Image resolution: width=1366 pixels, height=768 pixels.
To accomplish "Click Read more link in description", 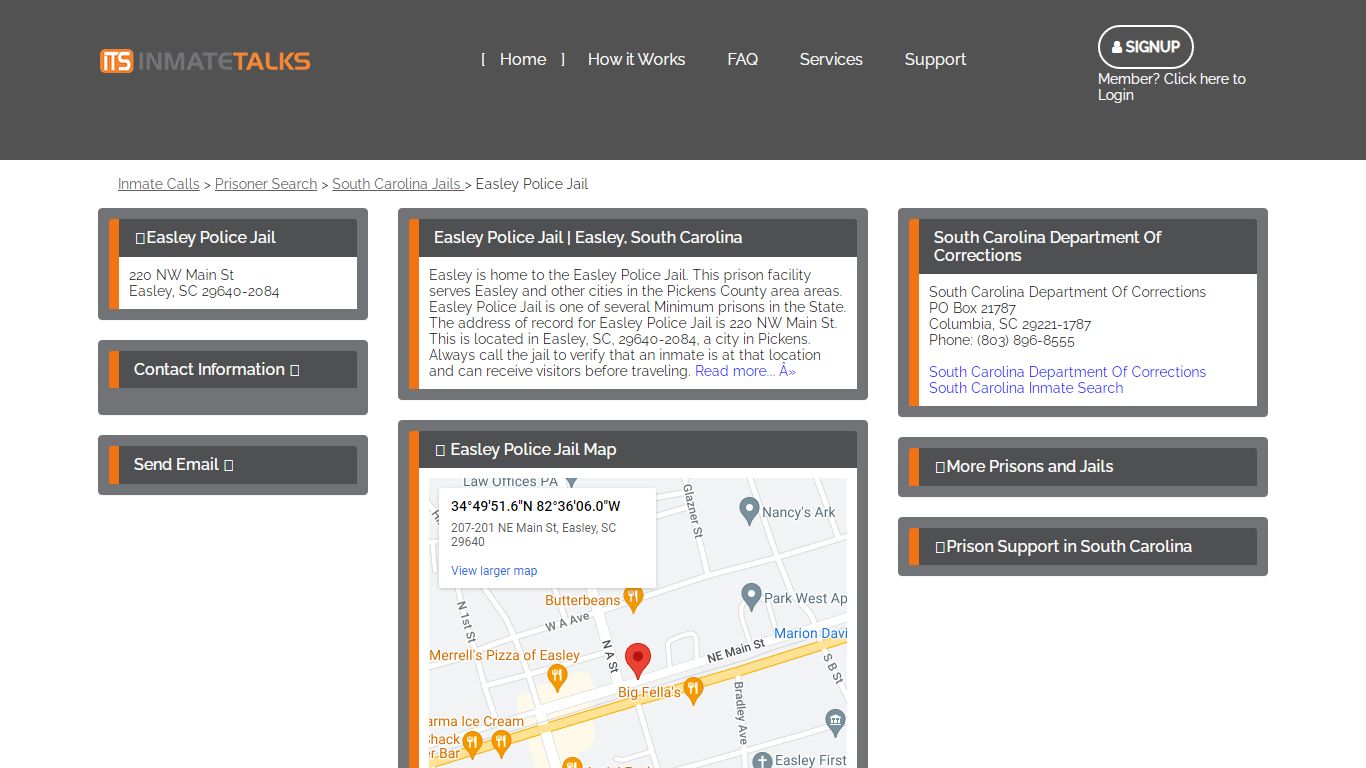I will (x=745, y=371).
